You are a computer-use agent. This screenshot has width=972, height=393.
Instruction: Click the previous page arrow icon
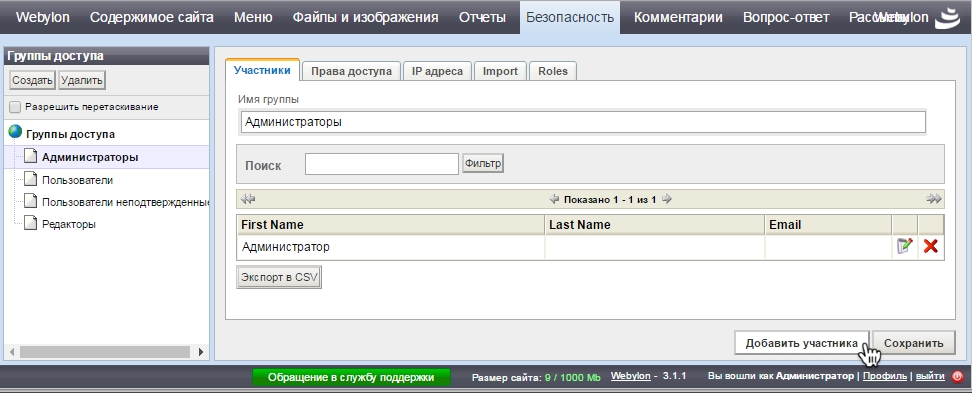click(x=554, y=199)
